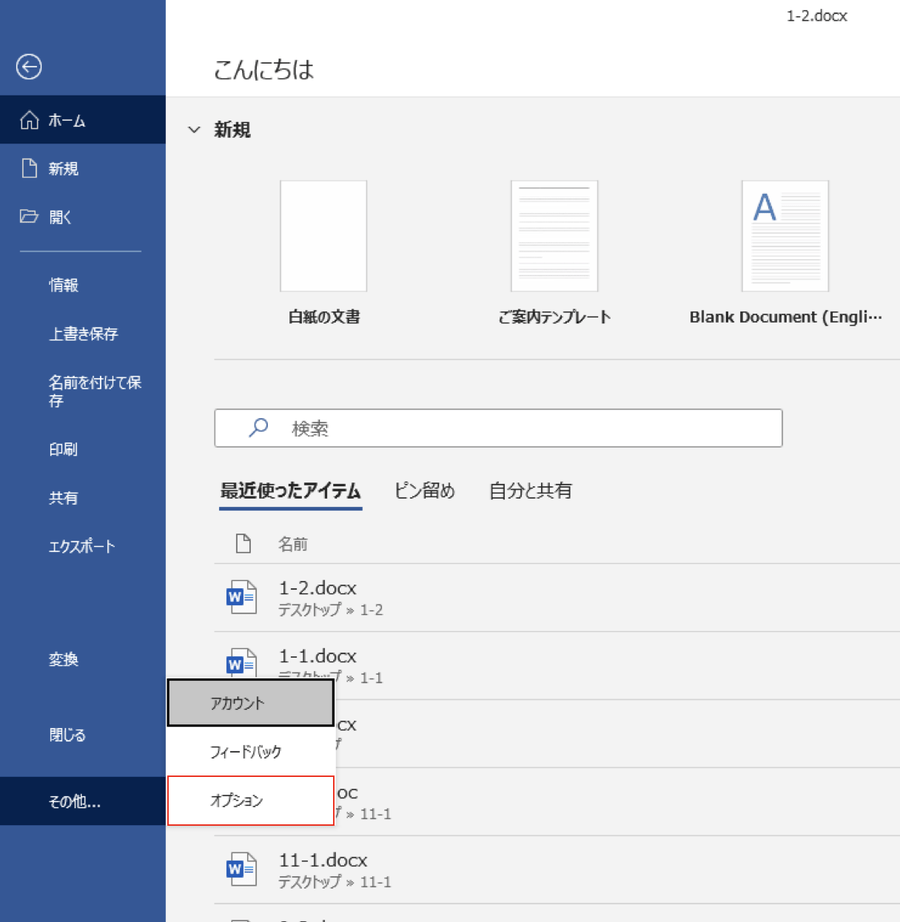
Task: Click the Open folder icon in sidebar
Action: [x=29, y=216]
